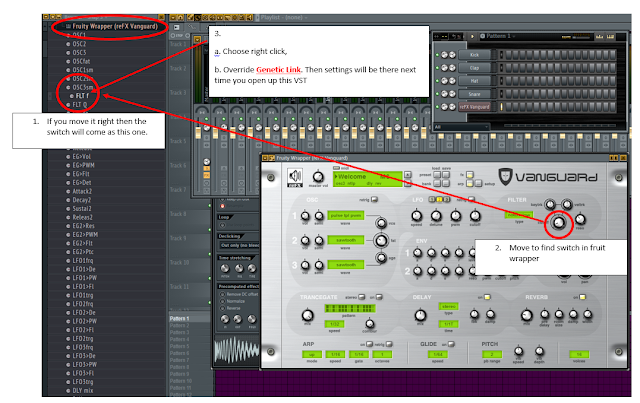Click the Clap channel button
The height and width of the screenshot is (403, 640).
coord(474,68)
